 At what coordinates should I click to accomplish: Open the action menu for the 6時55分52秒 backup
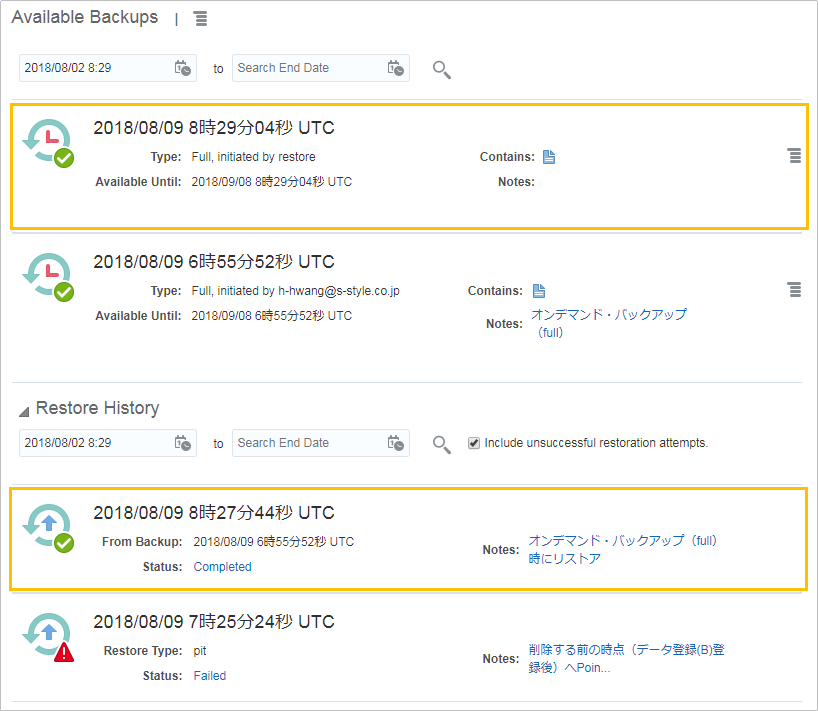coord(795,290)
